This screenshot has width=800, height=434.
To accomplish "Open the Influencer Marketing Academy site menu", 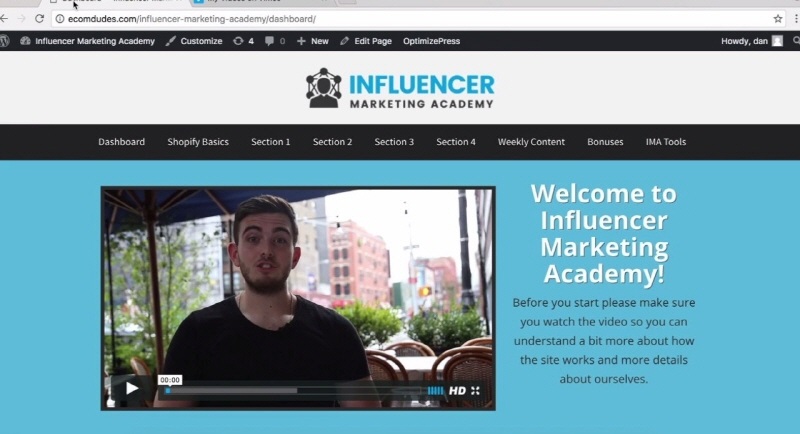I will click(x=87, y=41).
